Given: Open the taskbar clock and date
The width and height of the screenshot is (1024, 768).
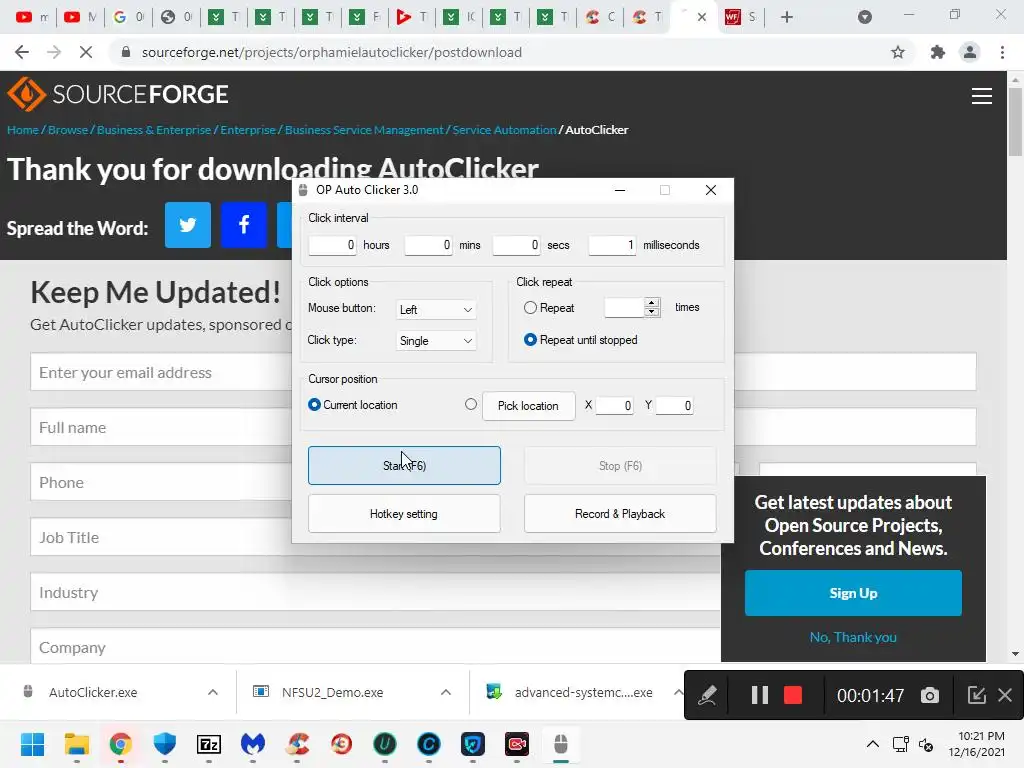Looking at the screenshot, I should [x=977, y=744].
